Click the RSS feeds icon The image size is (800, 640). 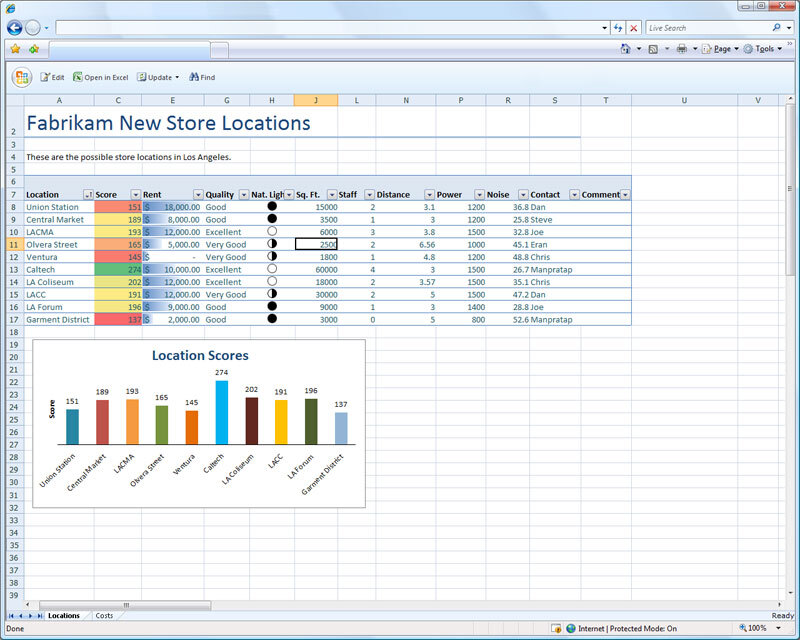click(x=652, y=46)
